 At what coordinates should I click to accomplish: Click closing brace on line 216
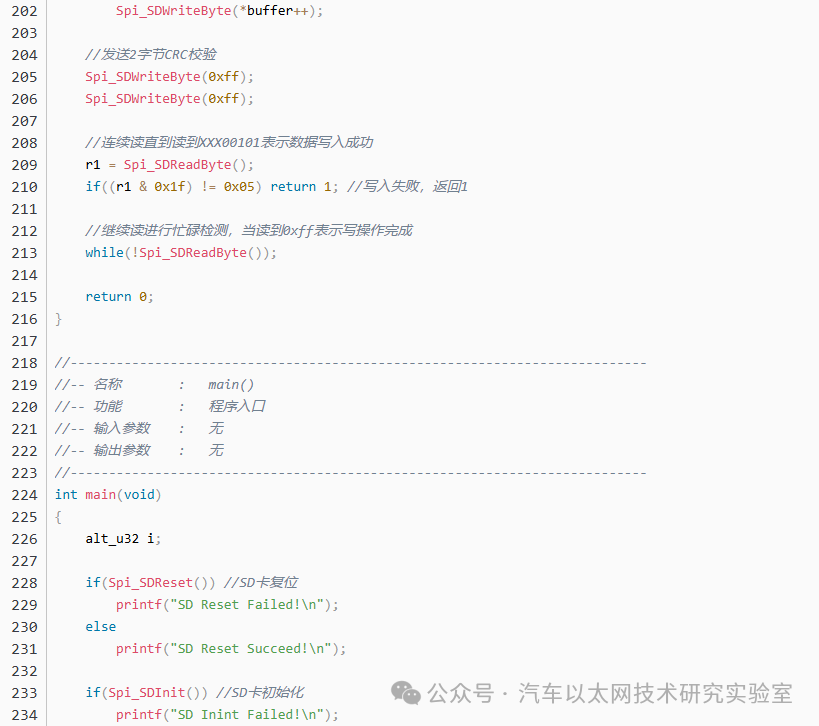(58, 319)
